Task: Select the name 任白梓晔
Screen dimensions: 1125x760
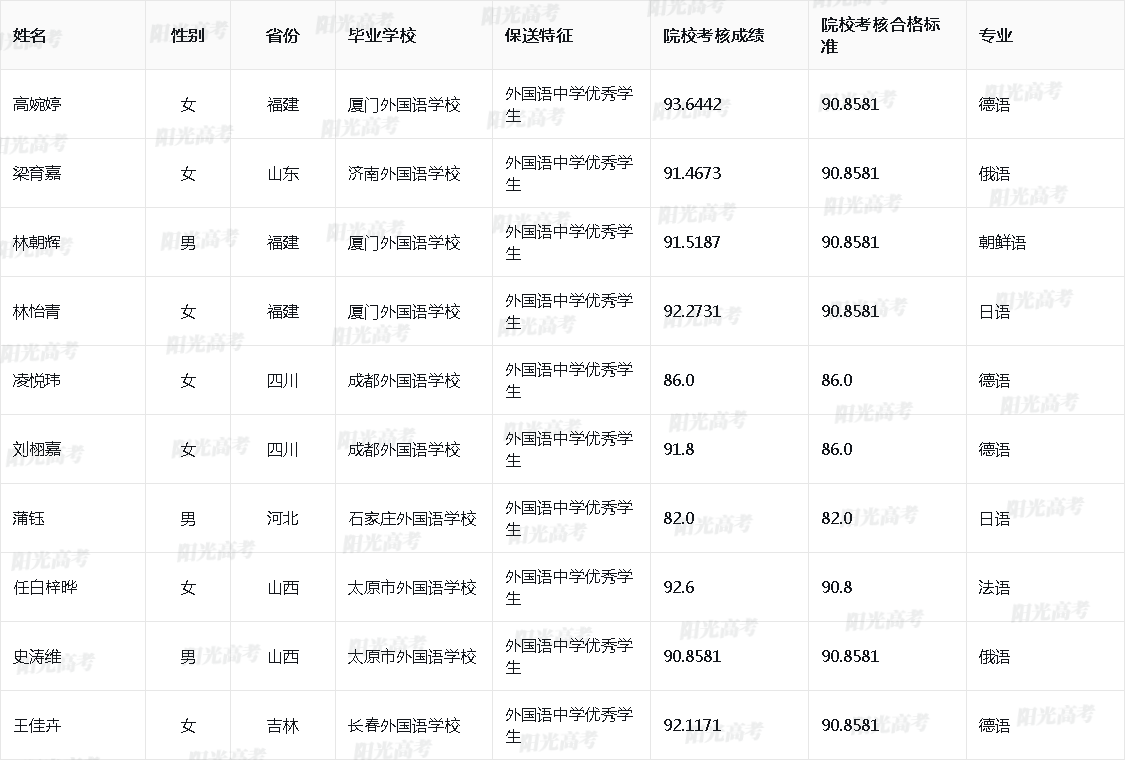Action: (45, 587)
